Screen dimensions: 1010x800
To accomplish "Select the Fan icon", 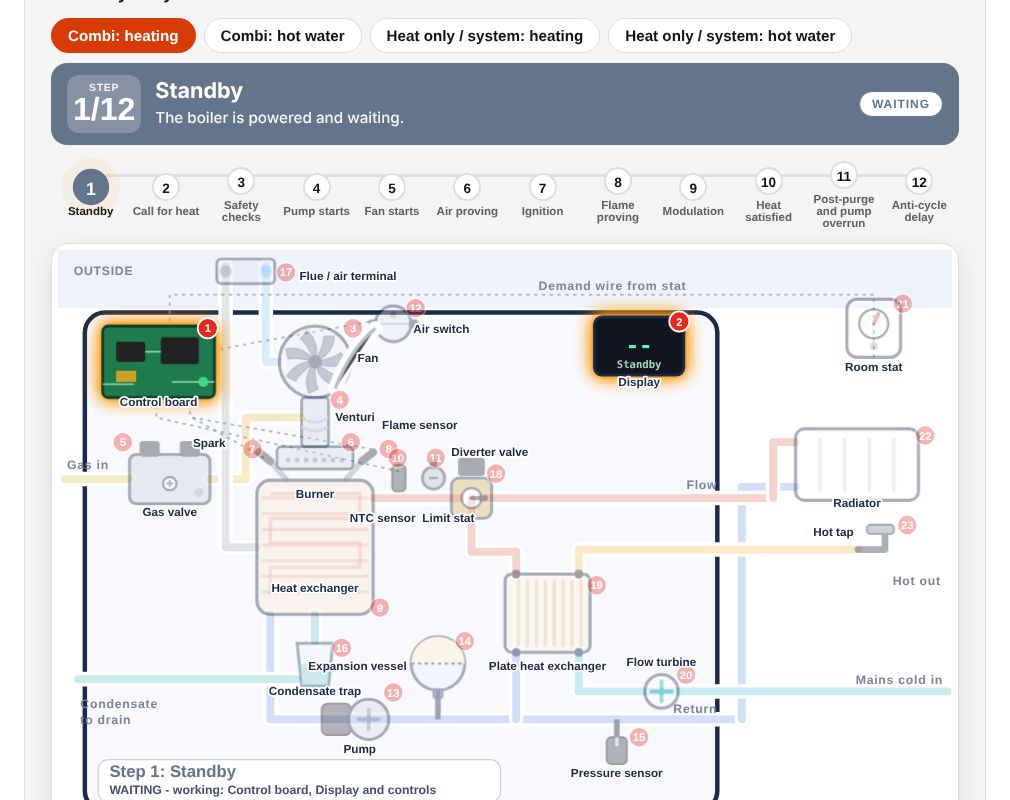I will pyautogui.click(x=314, y=361).
